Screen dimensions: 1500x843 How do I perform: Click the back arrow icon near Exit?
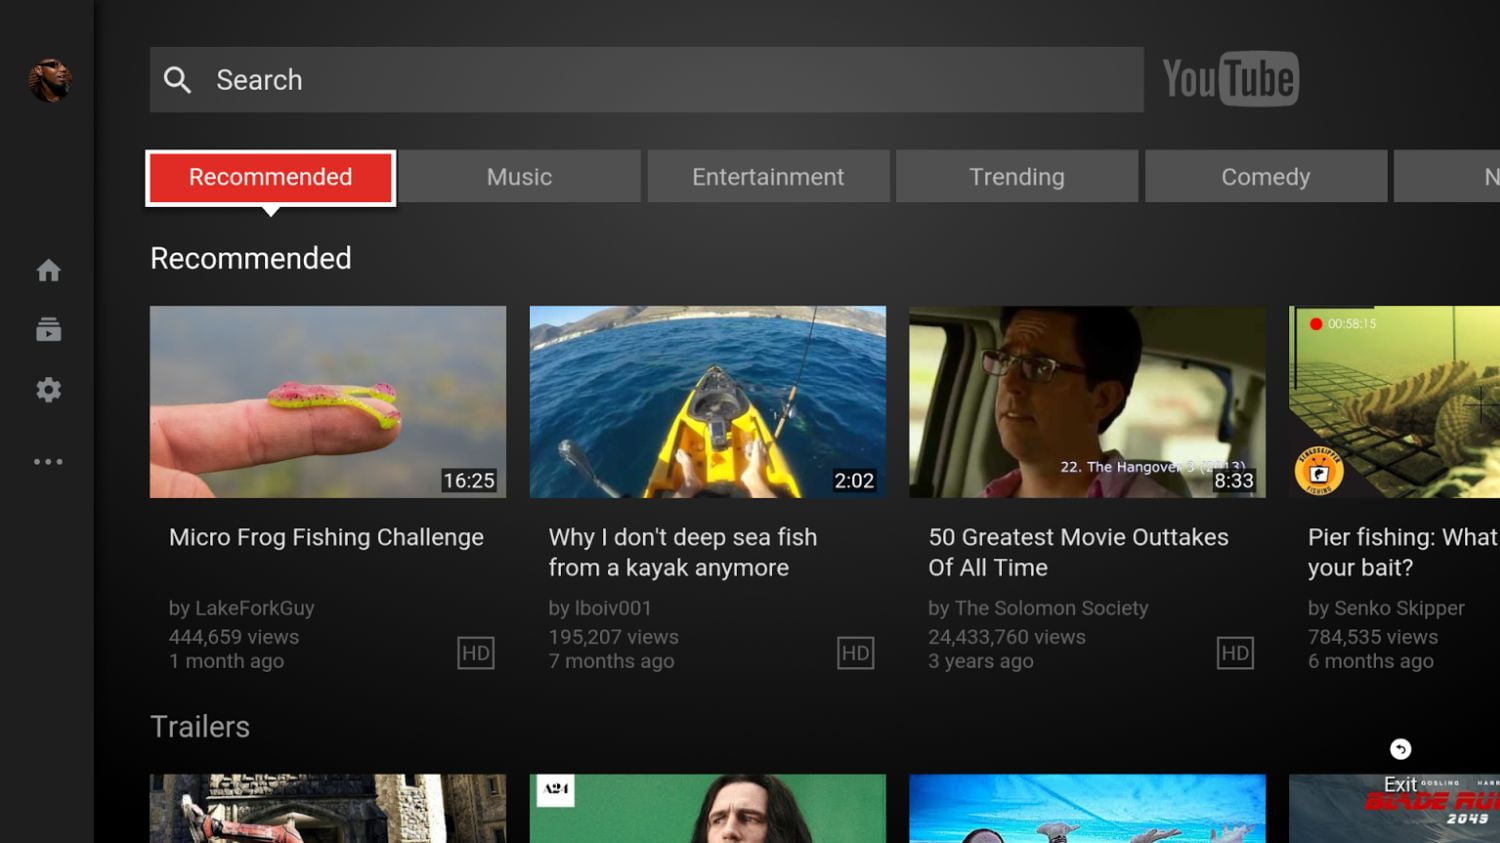coord(1401,748)
